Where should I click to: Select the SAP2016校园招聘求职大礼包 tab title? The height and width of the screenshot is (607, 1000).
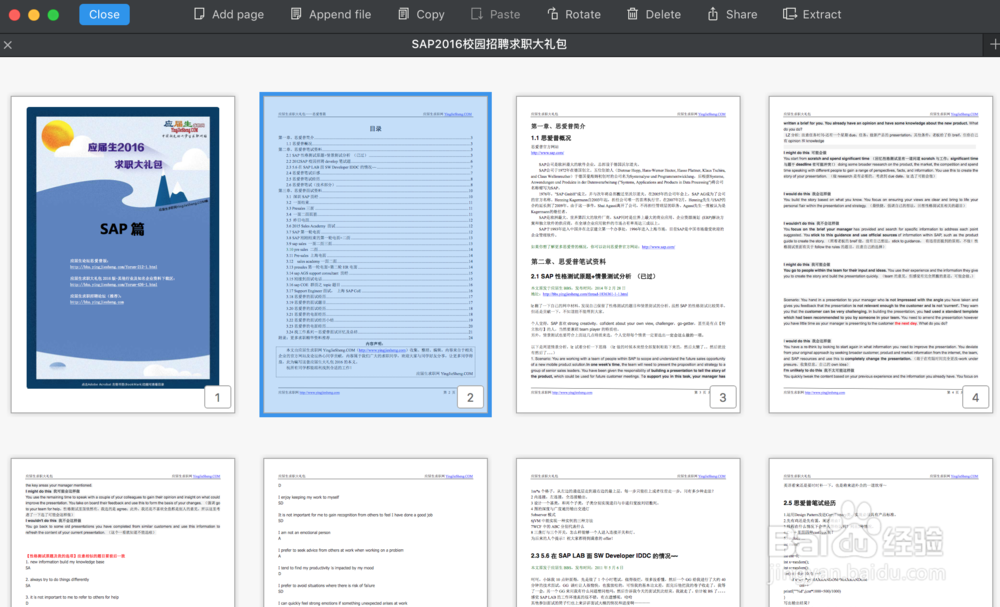coord(489,44)
